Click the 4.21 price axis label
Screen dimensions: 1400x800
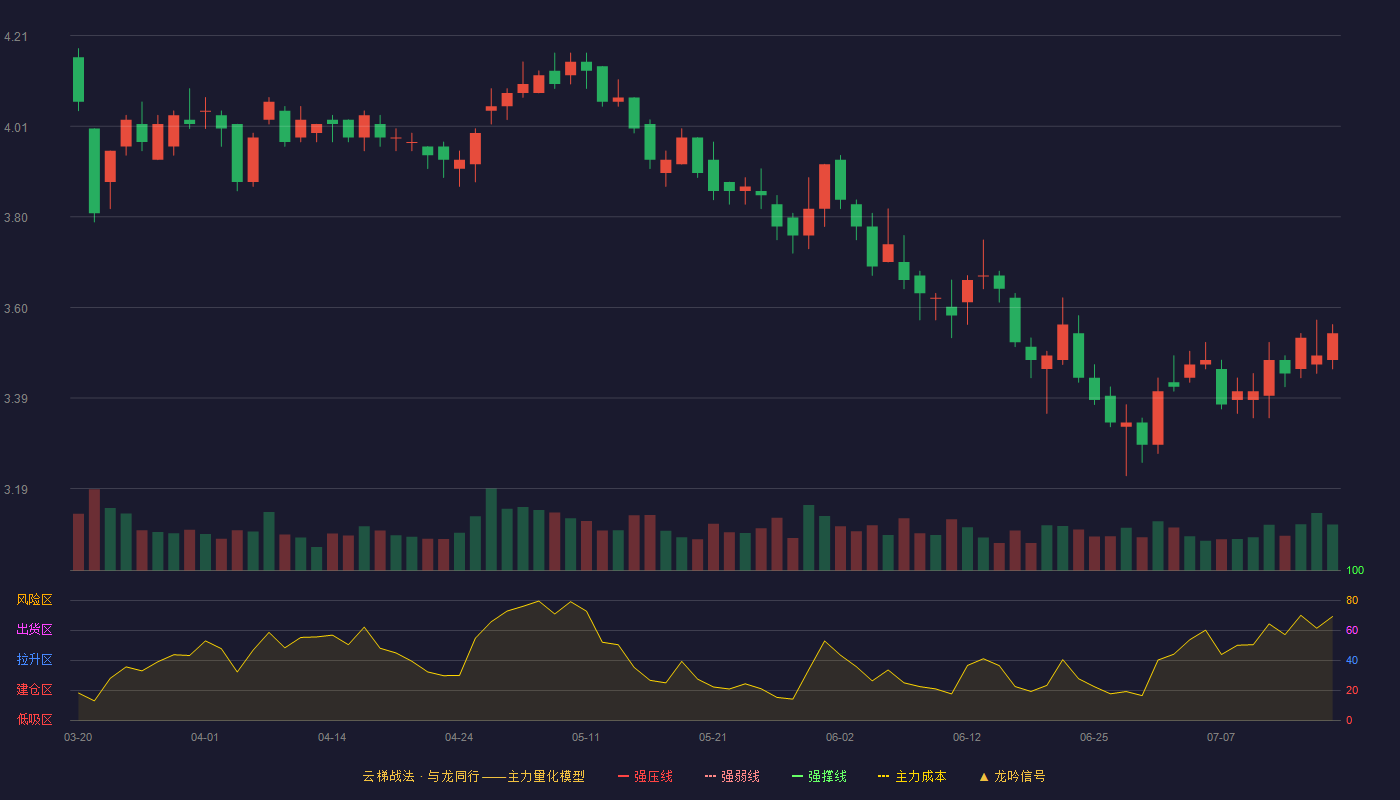tap(16, 37)
